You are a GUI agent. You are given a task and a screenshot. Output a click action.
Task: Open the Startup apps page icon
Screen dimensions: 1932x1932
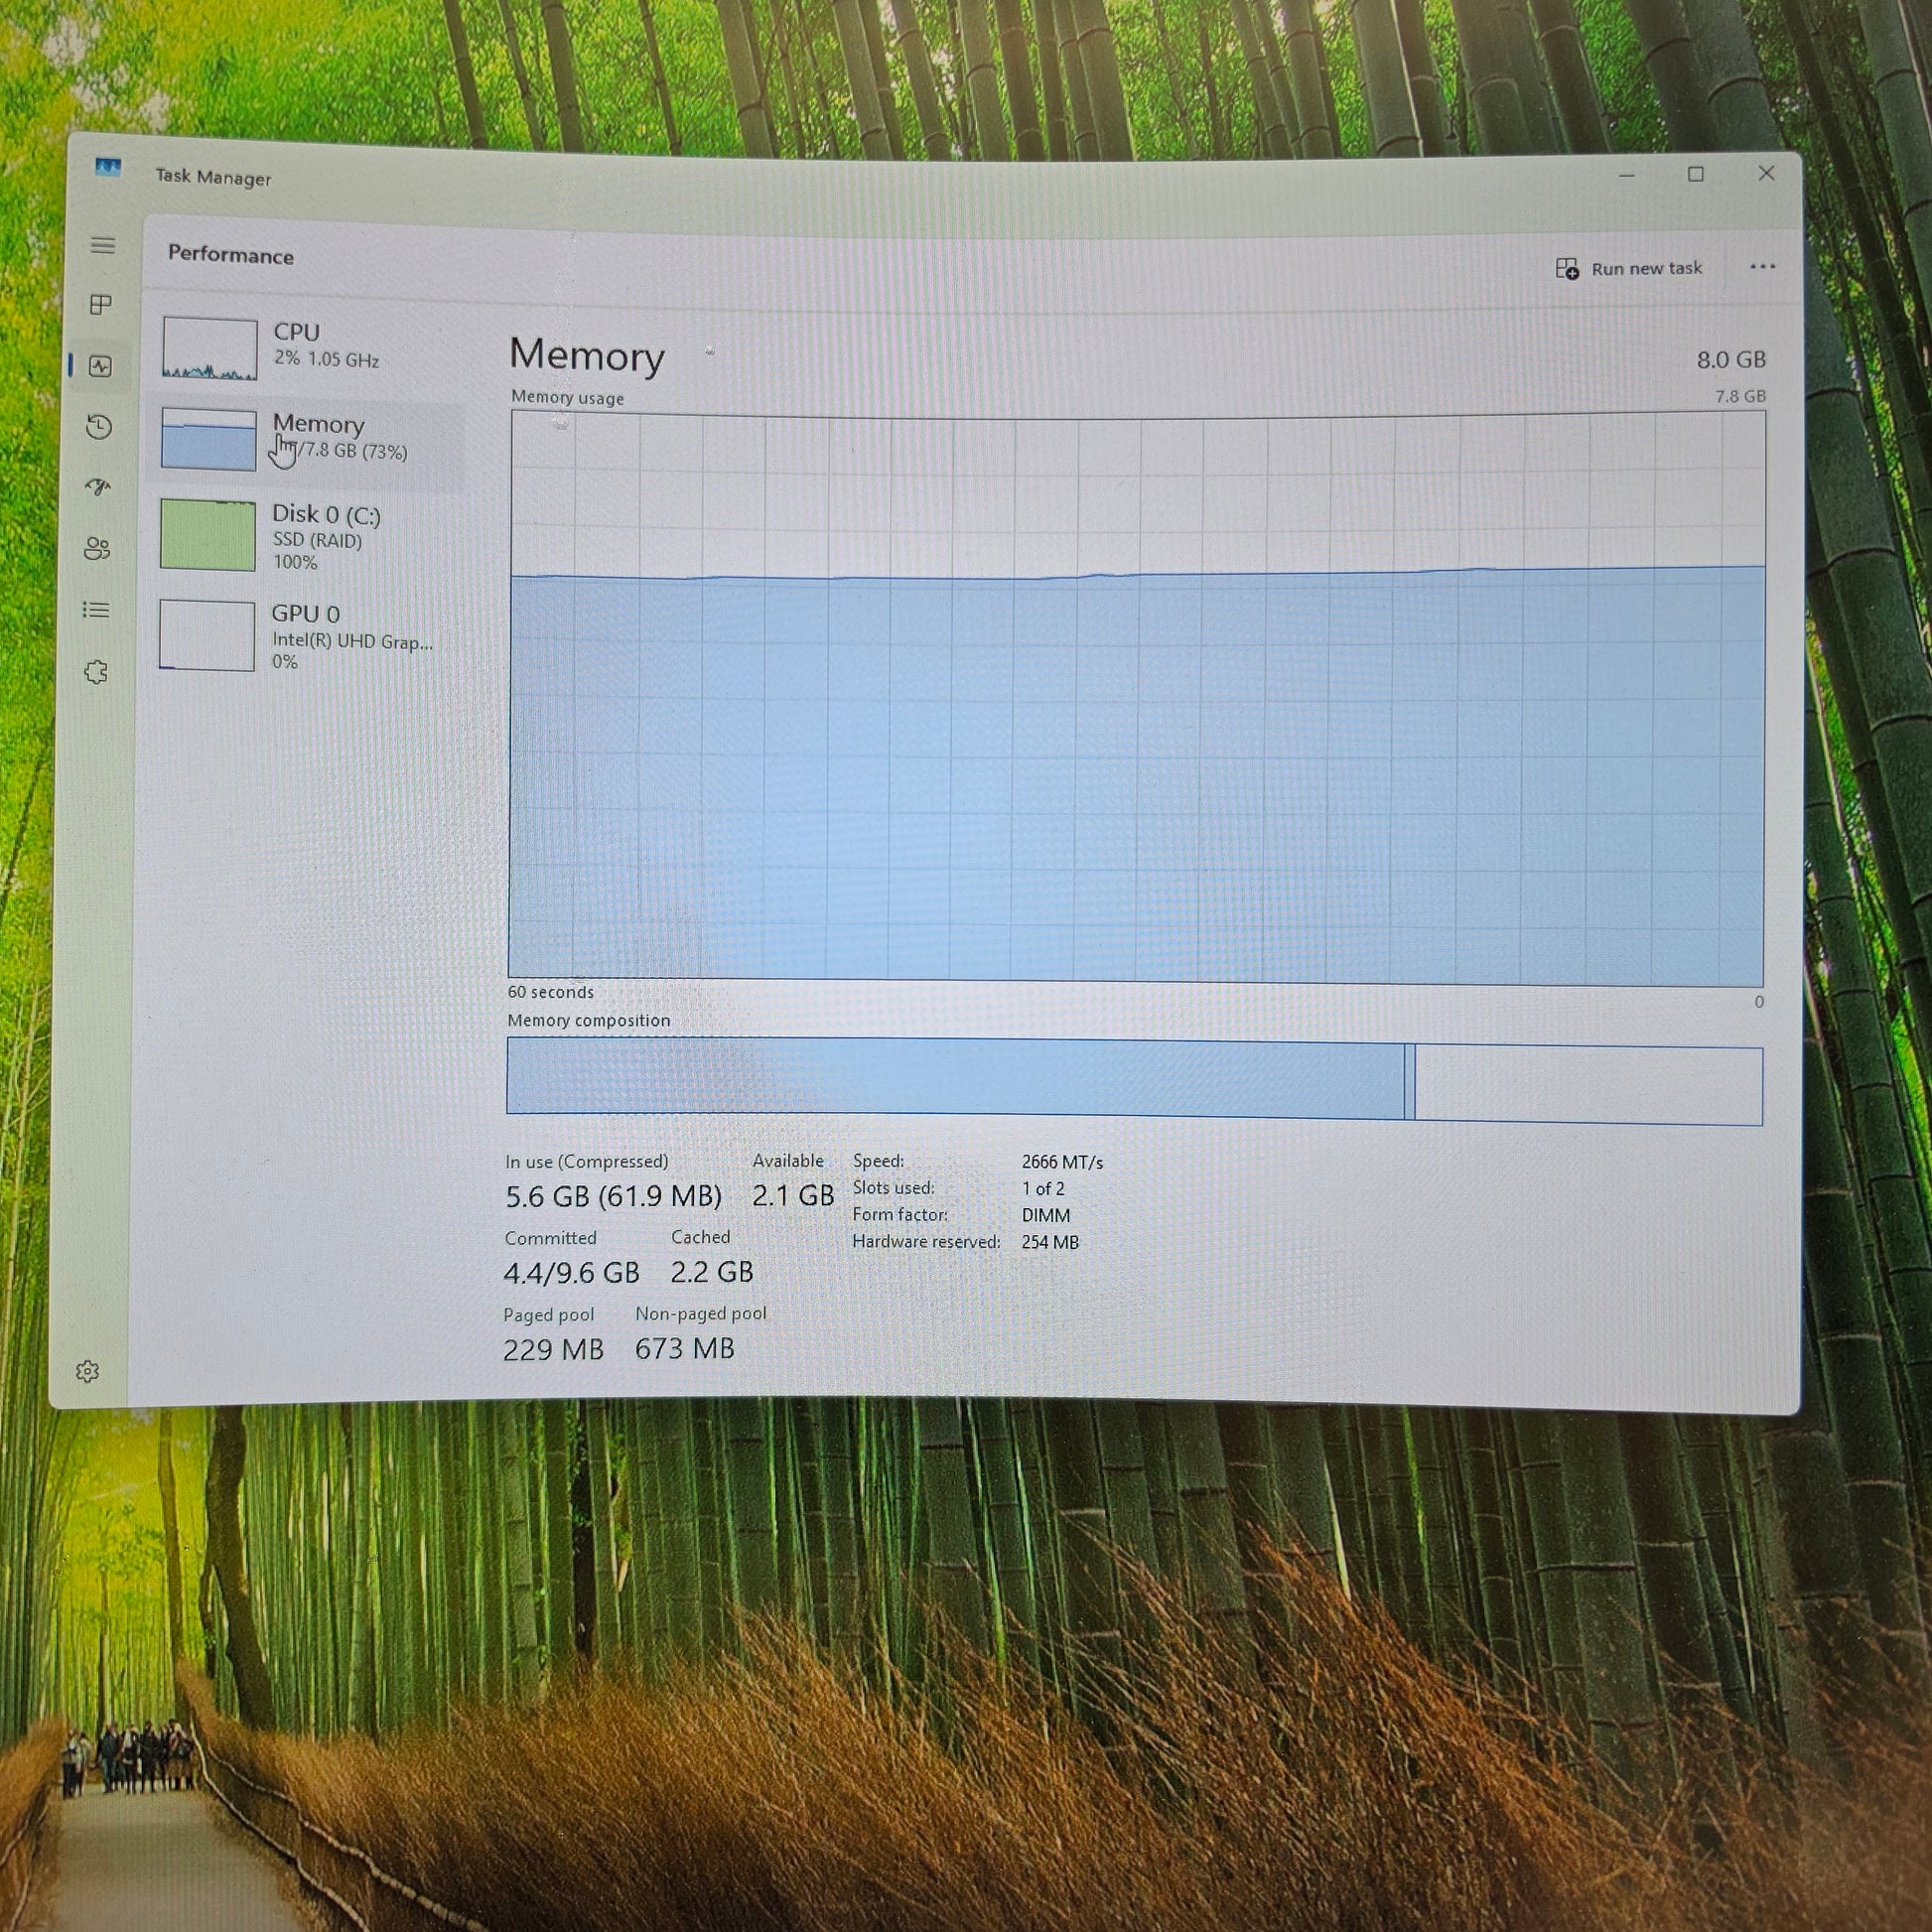click(98, 487)
